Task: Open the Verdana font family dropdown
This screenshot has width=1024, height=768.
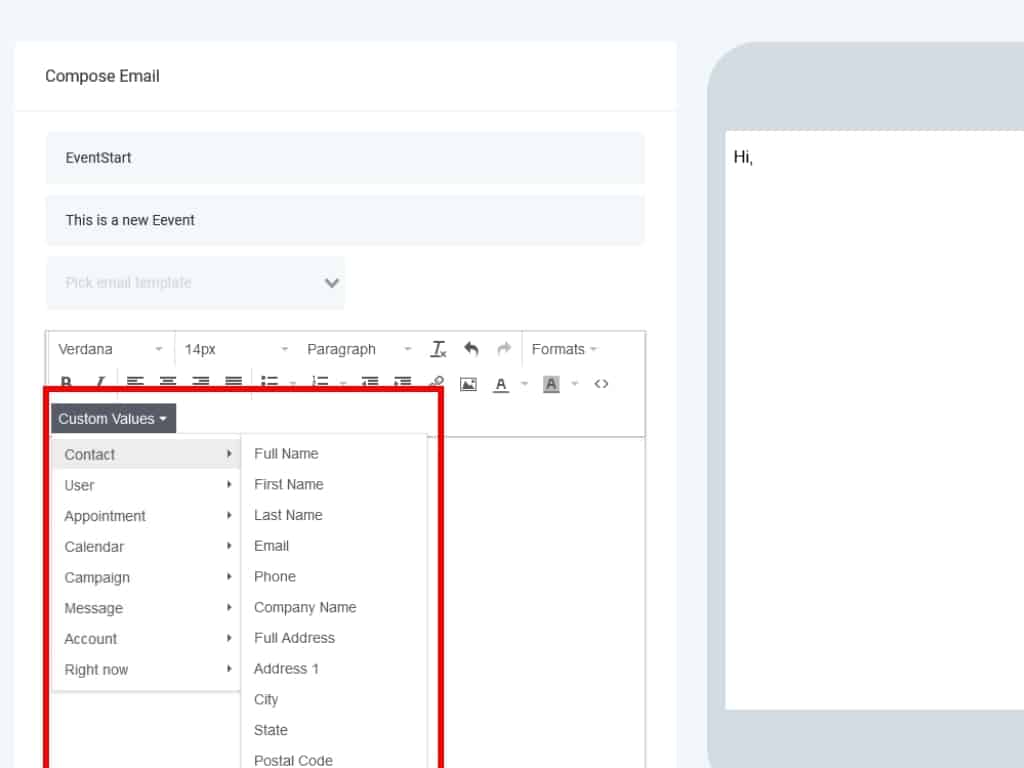Action: click(x=110, y=349)
